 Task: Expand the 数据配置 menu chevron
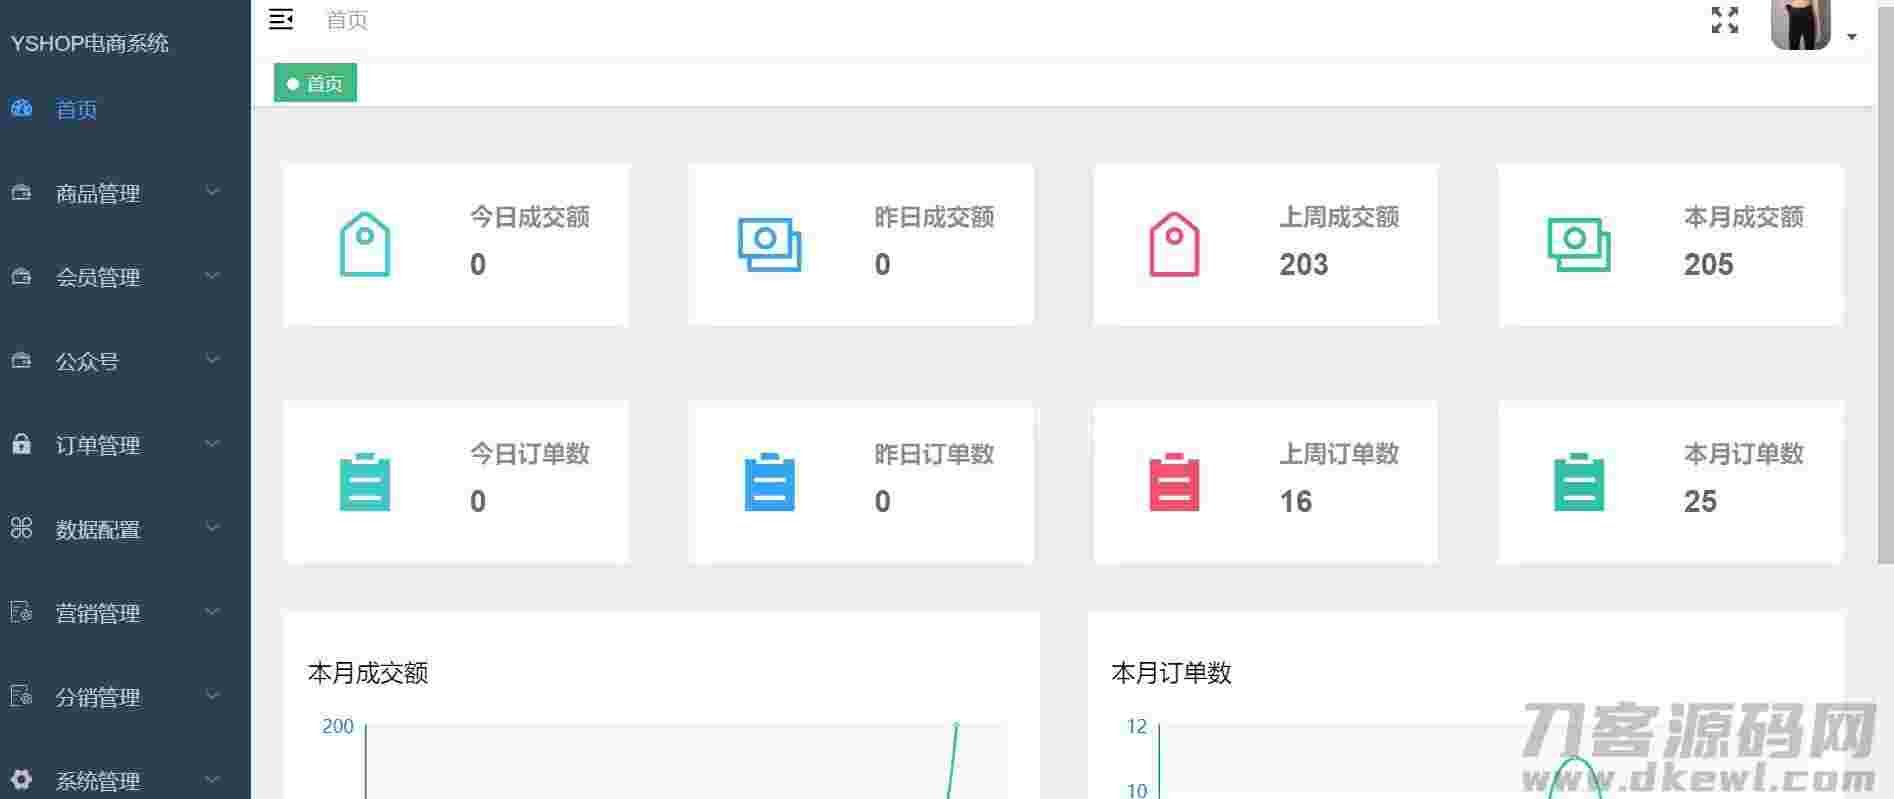(212, 527)
